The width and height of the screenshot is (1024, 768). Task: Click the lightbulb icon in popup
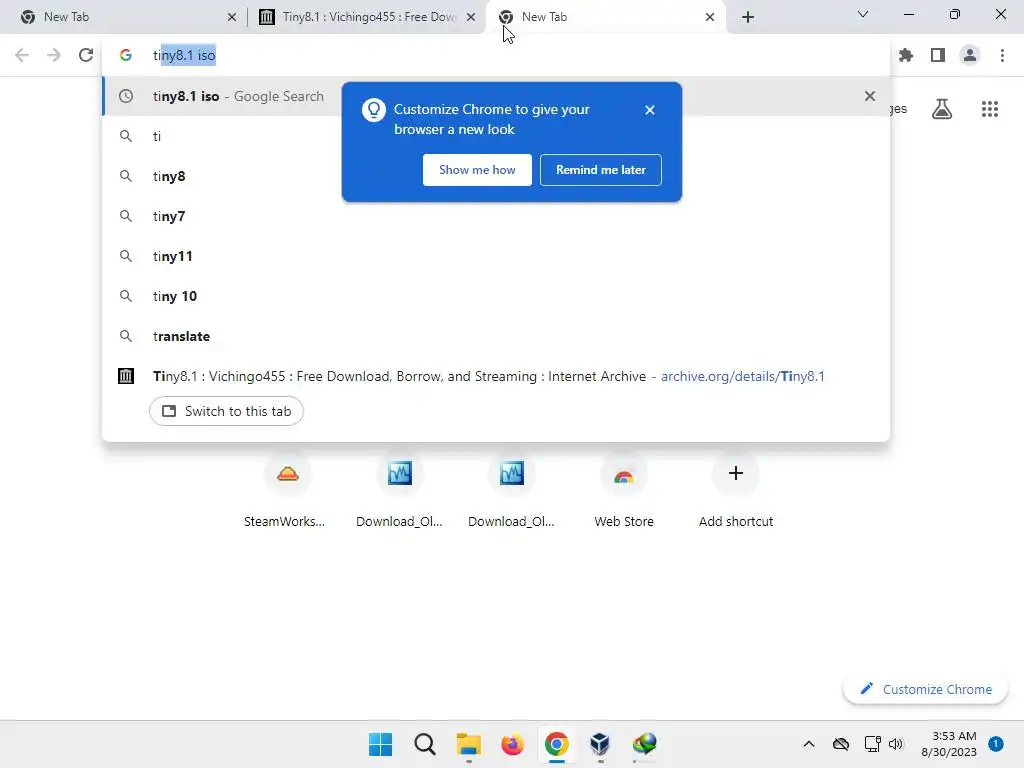coord(374,110)
